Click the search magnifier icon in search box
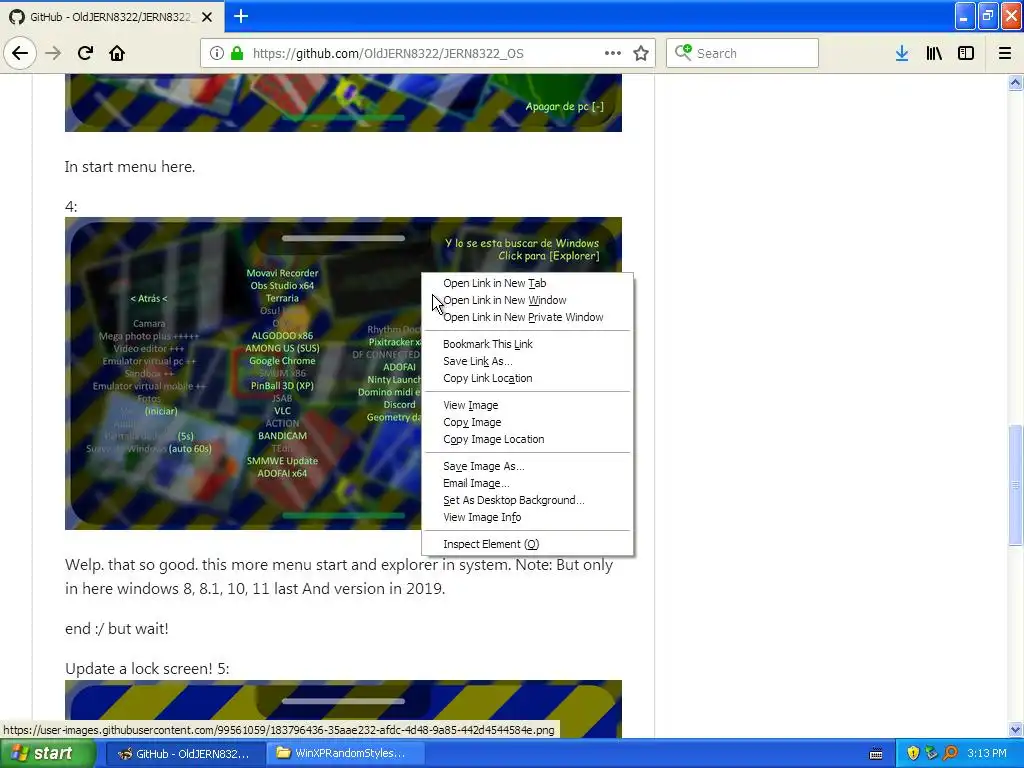This screenshot has height=768, width=1024. pos(683,52)
